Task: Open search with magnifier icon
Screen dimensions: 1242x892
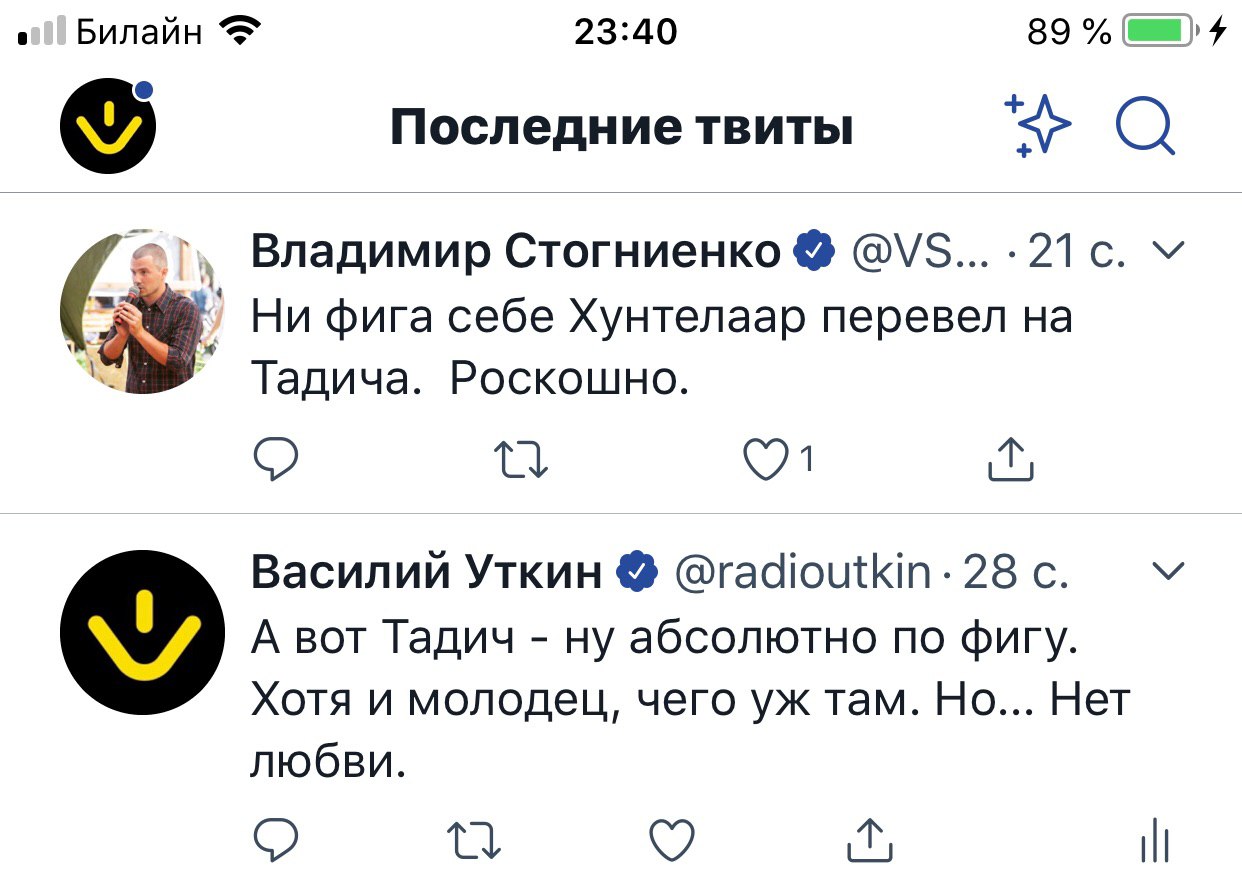Action: [x=1145, y=128]
